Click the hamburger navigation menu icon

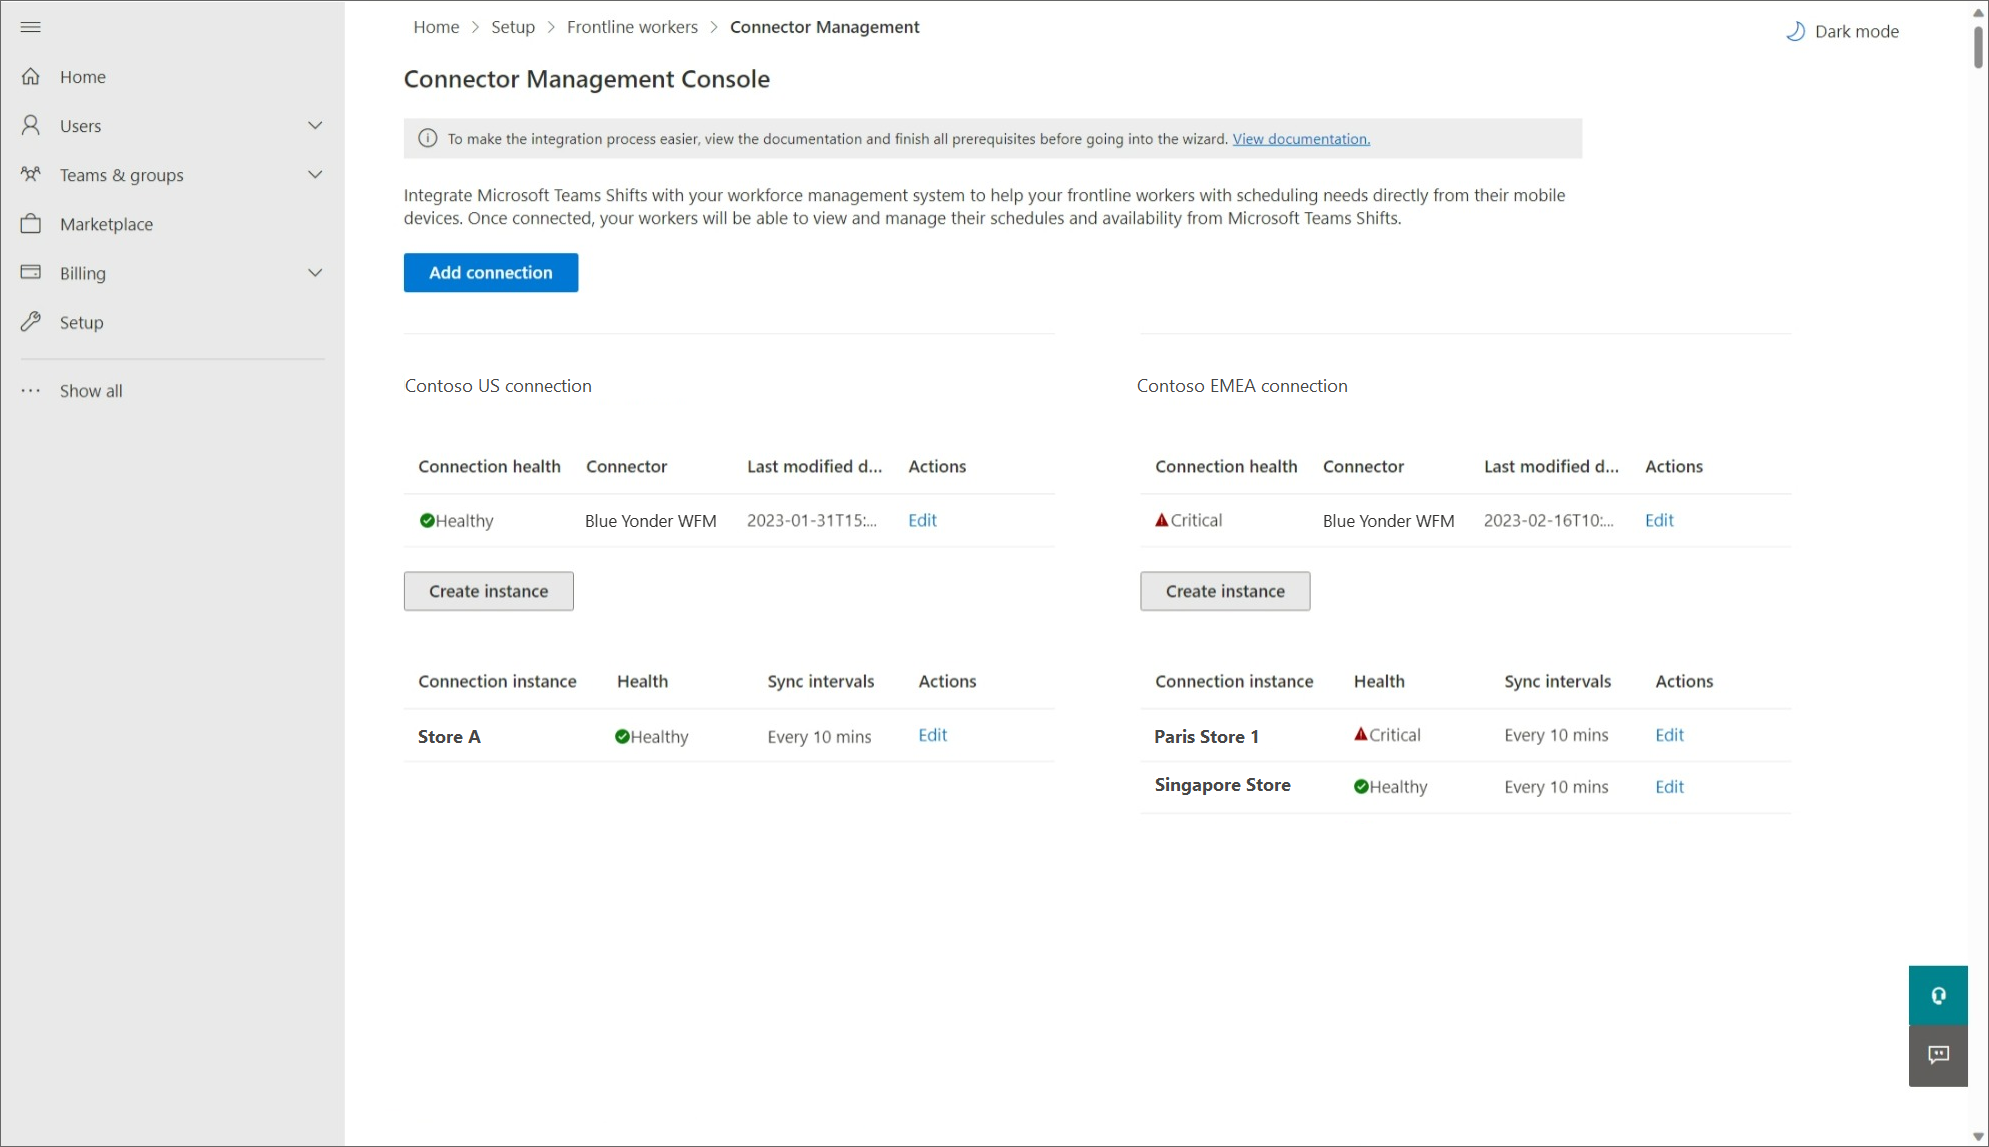pos(30,27)
